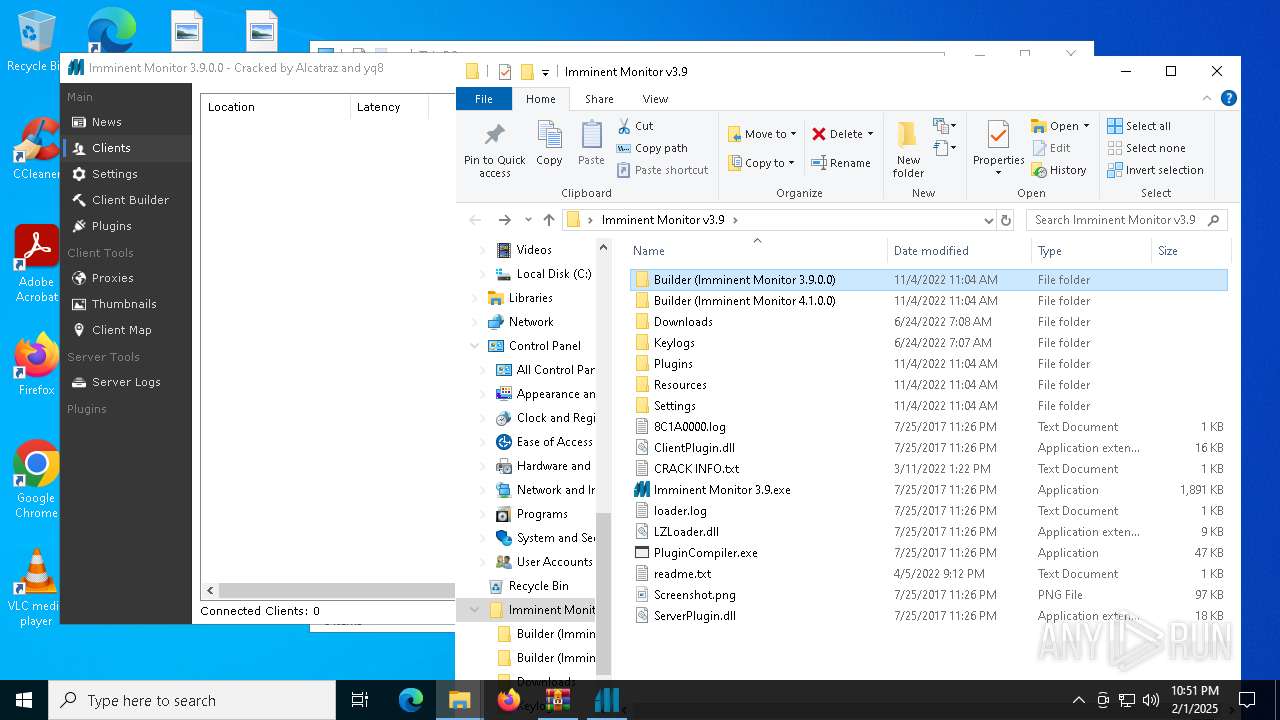Select Clients in Imminent Monitor sidebar
This screenshot has height=720, width=1280.
point(126,148)
